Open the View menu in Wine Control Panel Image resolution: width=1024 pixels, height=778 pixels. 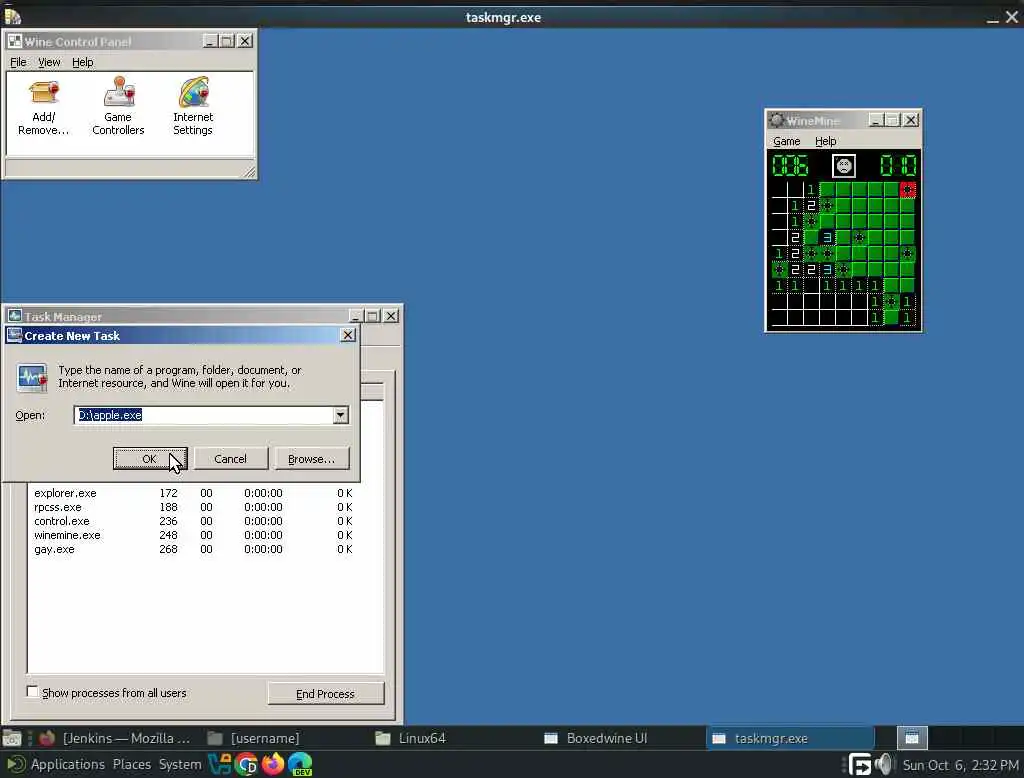[49, 62]
